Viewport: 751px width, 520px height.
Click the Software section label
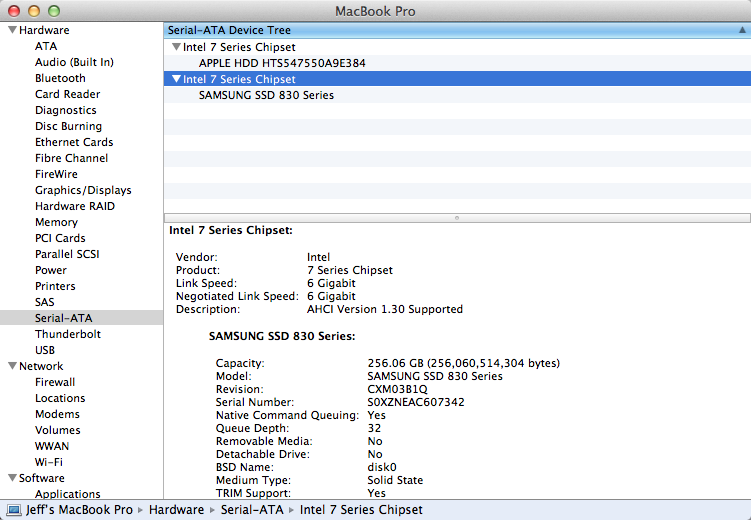click(x=42, y=478)
